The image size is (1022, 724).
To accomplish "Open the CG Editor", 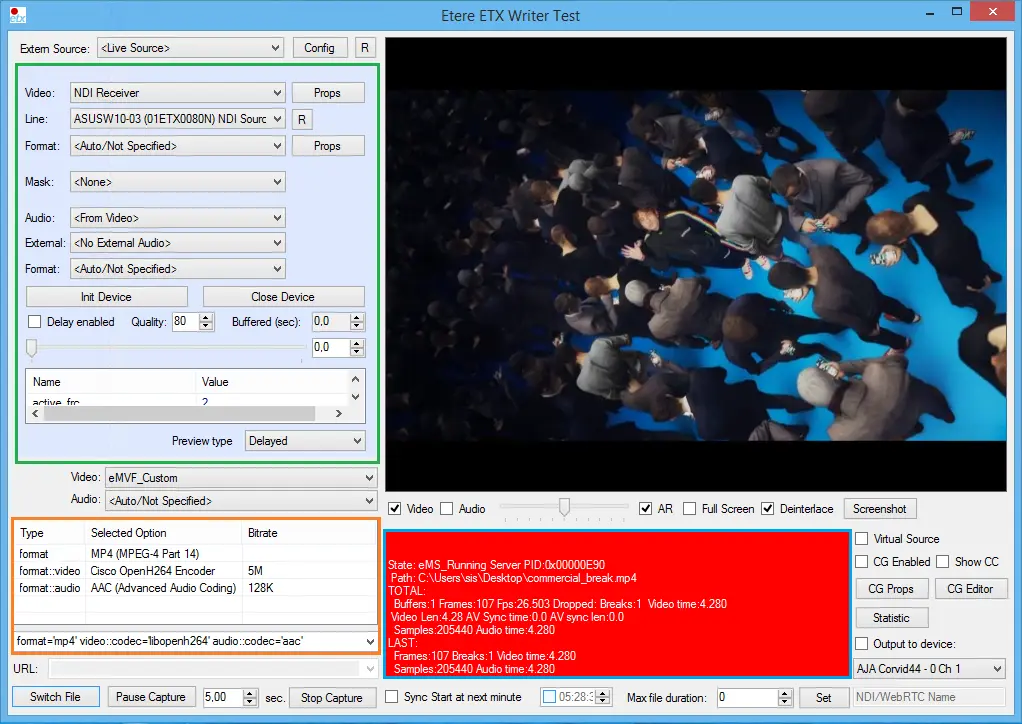I will [x=969, y=589].
